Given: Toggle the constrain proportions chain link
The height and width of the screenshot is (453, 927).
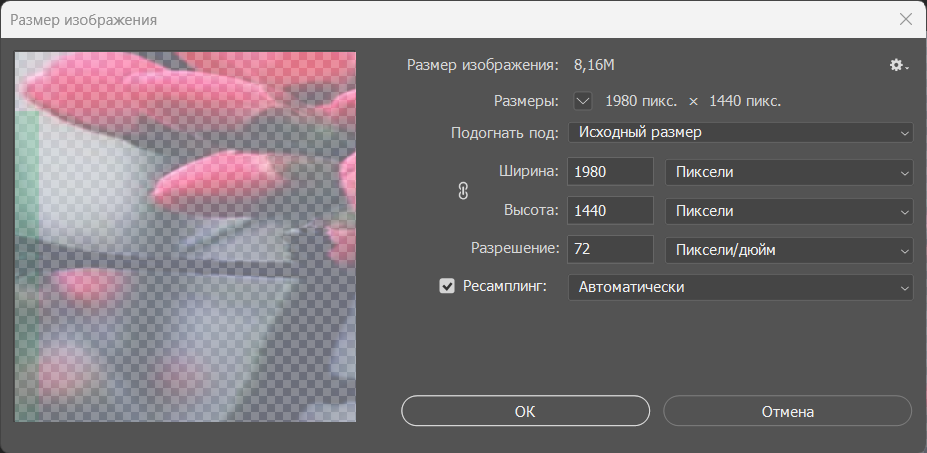Looking at the screenshot, I should point(463,191).
